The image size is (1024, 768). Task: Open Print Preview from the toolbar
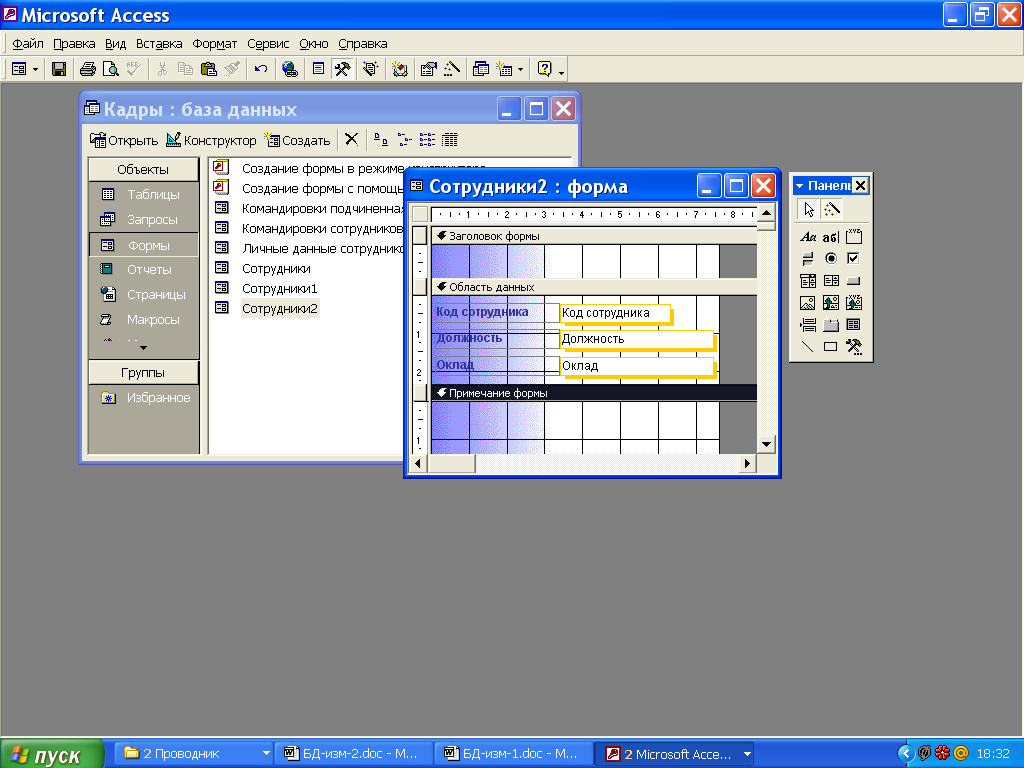coord(111,69)
